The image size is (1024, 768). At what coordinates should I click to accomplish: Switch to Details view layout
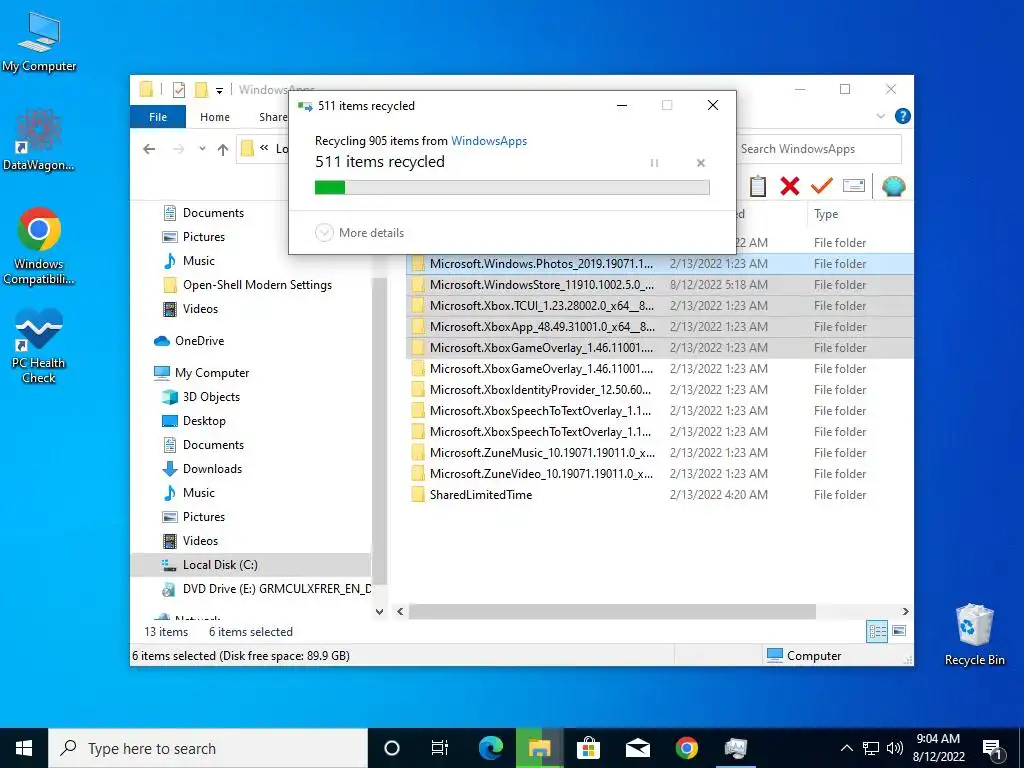(877, 631)
